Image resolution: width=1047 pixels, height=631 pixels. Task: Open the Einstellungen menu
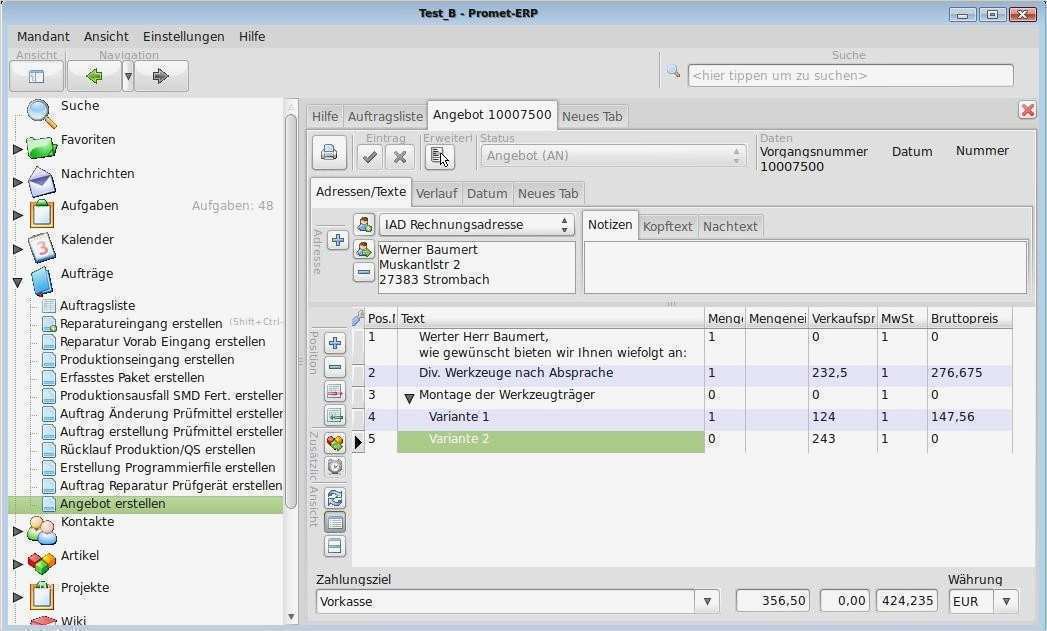coord(183,36)
